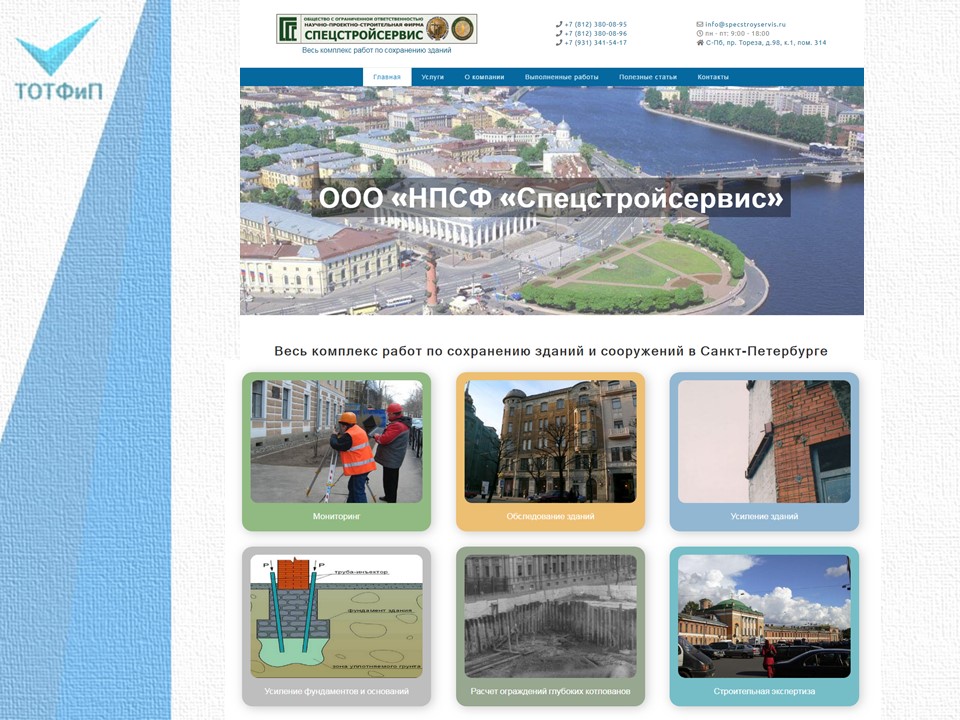Click the Спецстройсервис company logo
960x720 pixels.
click(x=376, y=29)
